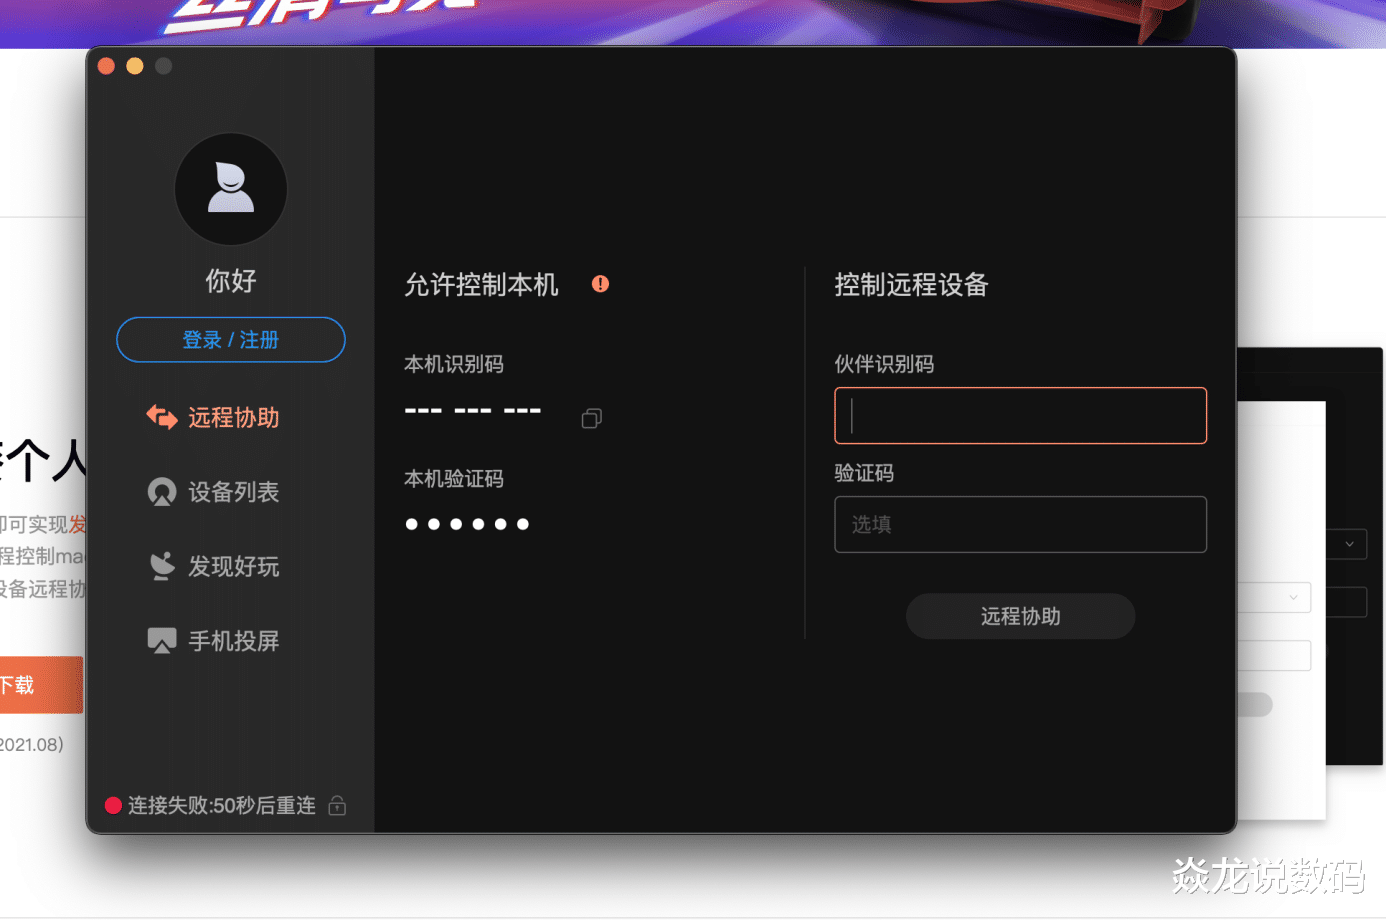Screen dimensions: 1386x920
Task: Select 设备列表 from the sidebar menu
Action: tap(234, 491)
